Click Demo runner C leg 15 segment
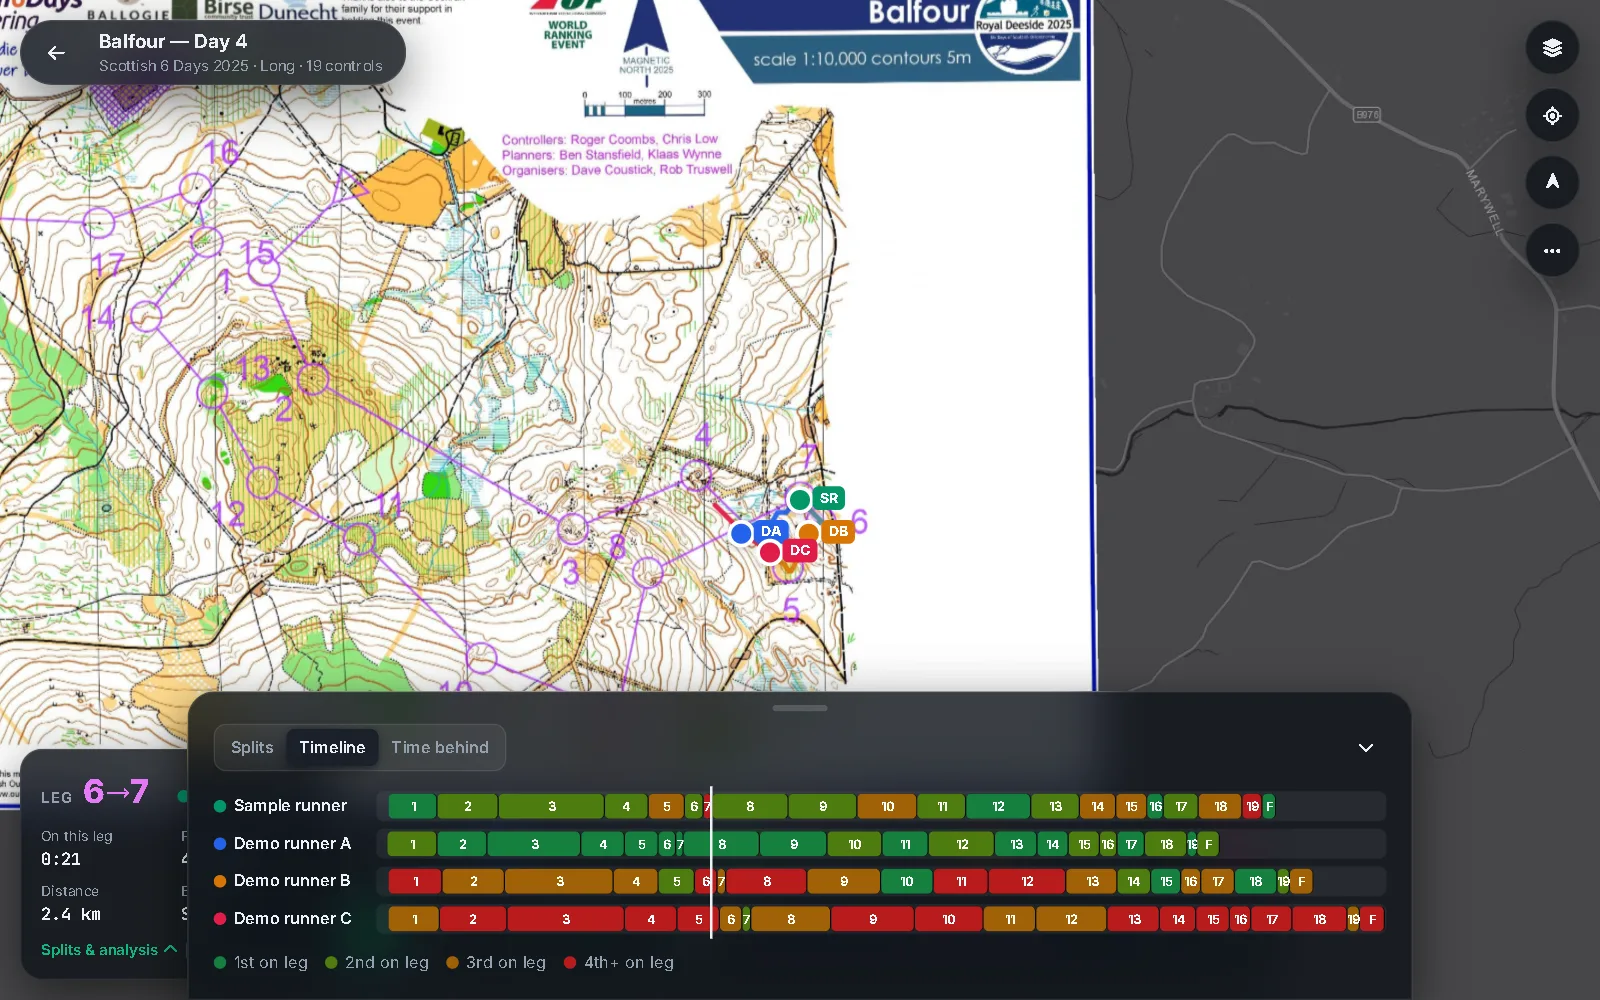Image resolution: width=1600 pixels, height=1000 pixels. point(1213,919)
